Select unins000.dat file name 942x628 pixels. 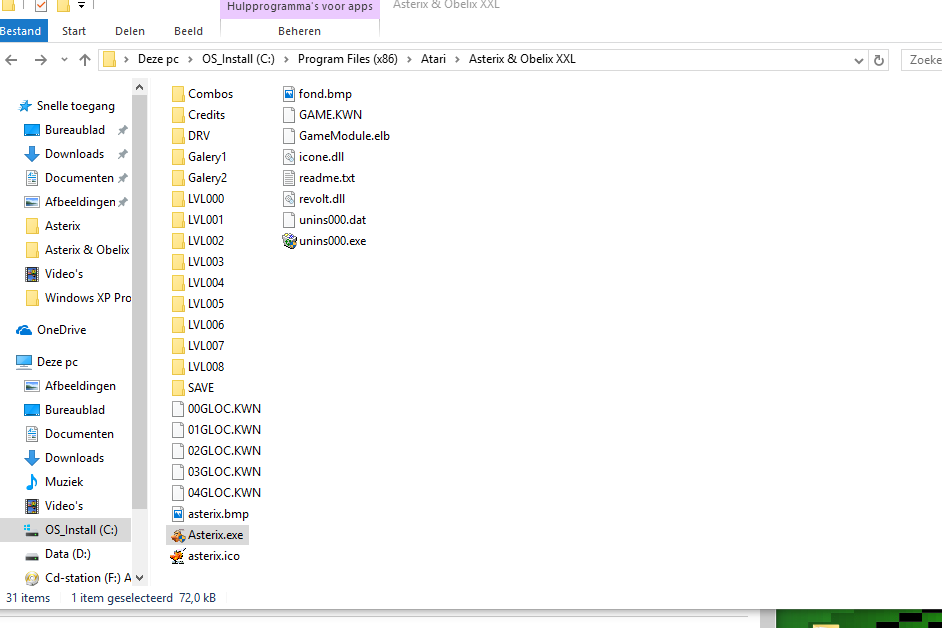click(332, 220)
